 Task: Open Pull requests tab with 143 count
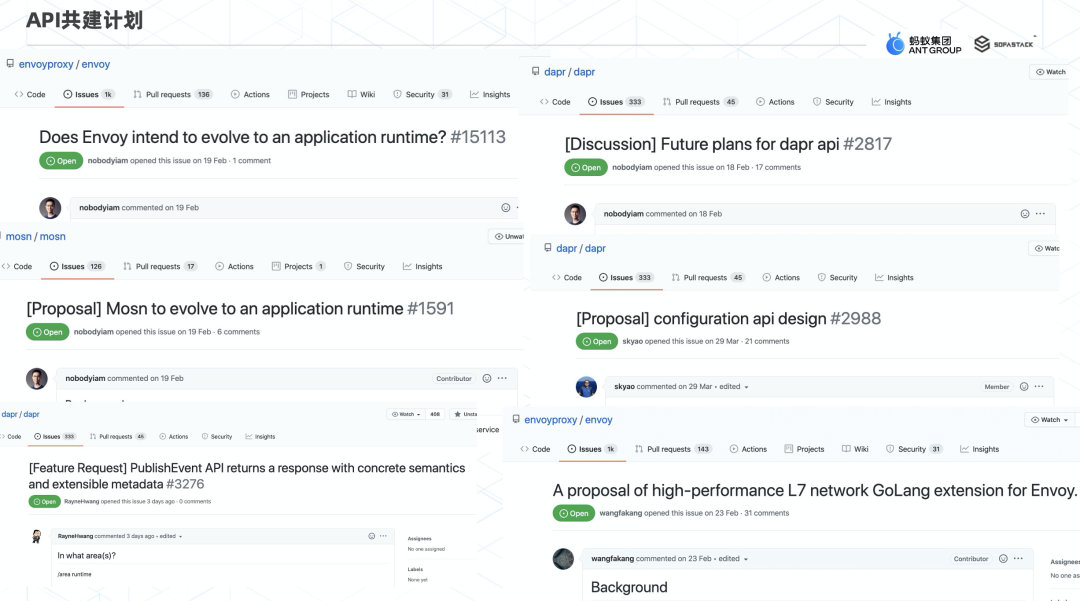coord(673,450)
